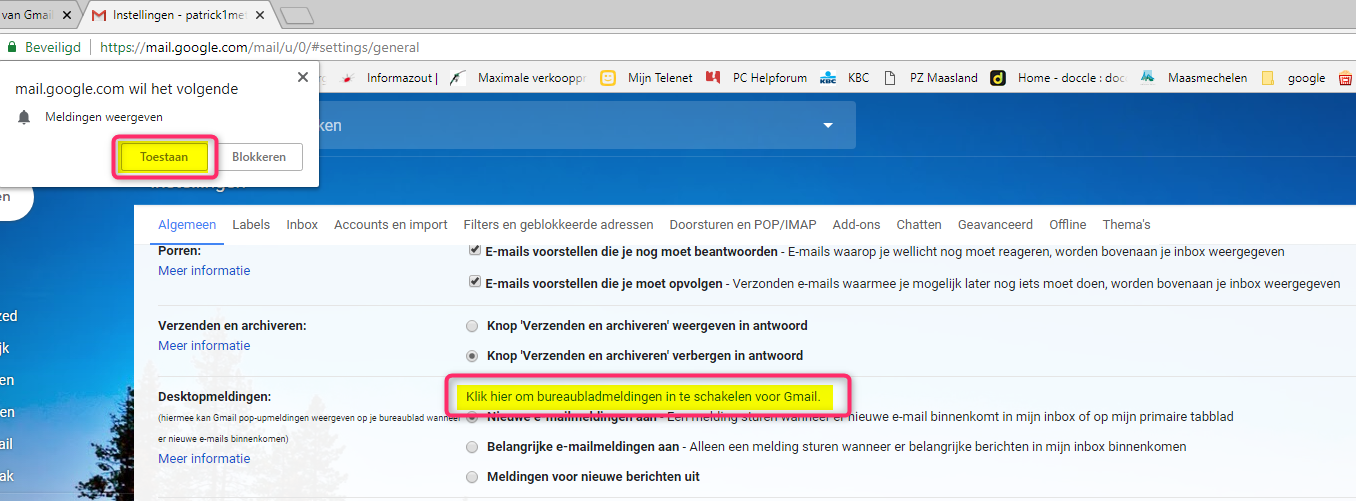The width and height of the screenshot is (1356, 501).
Task: Click the red shopping basket bookmark icon
Action: tap(1345, 77)
